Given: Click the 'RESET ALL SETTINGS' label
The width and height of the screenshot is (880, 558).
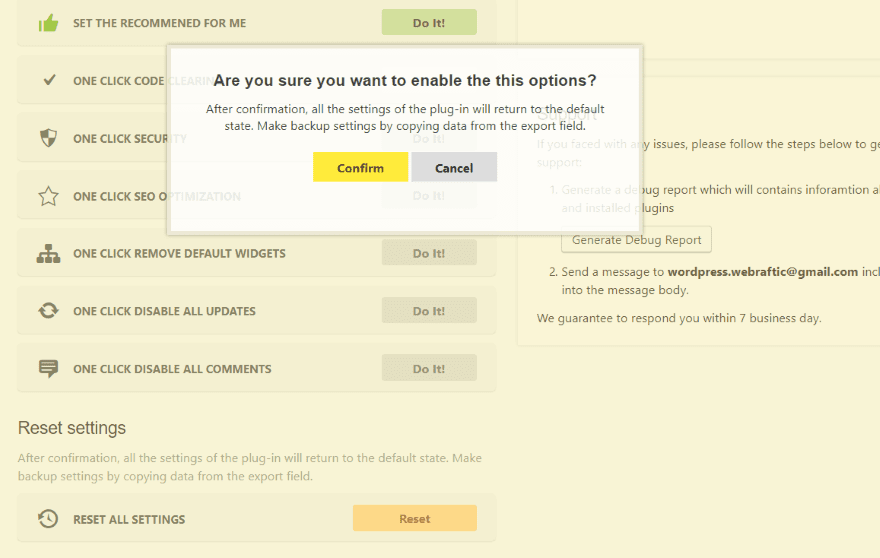Looking at the screenshot, I should click(129, 519).
